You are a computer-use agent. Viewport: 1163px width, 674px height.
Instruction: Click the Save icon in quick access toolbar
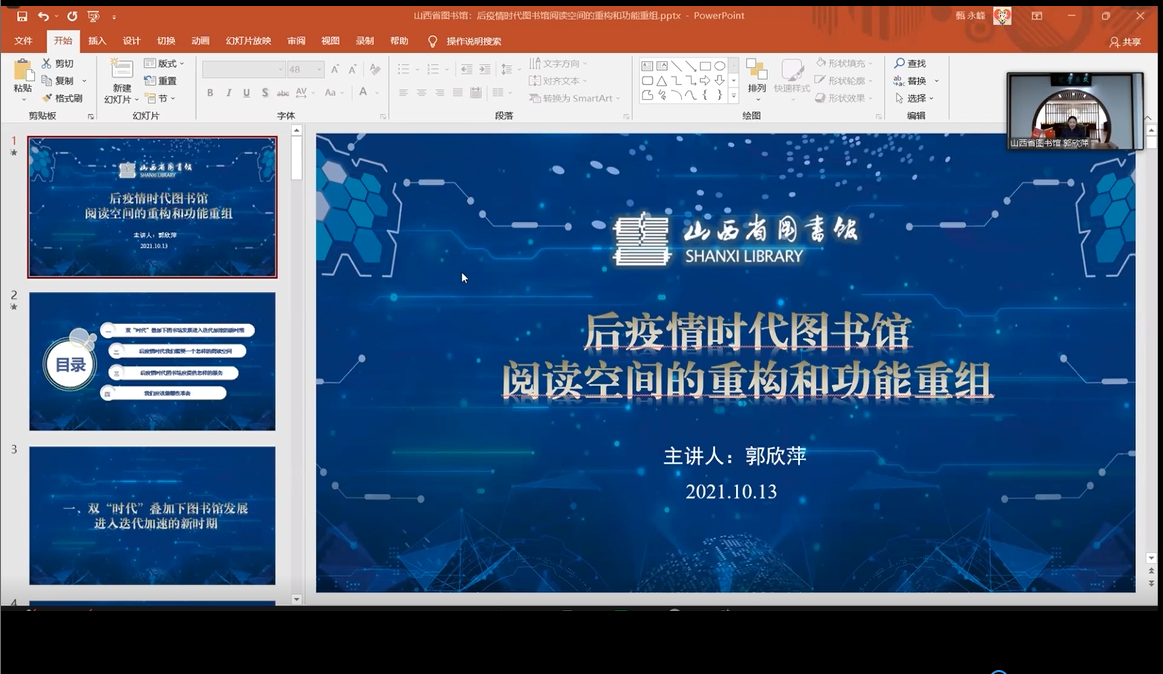pos(22,16)
